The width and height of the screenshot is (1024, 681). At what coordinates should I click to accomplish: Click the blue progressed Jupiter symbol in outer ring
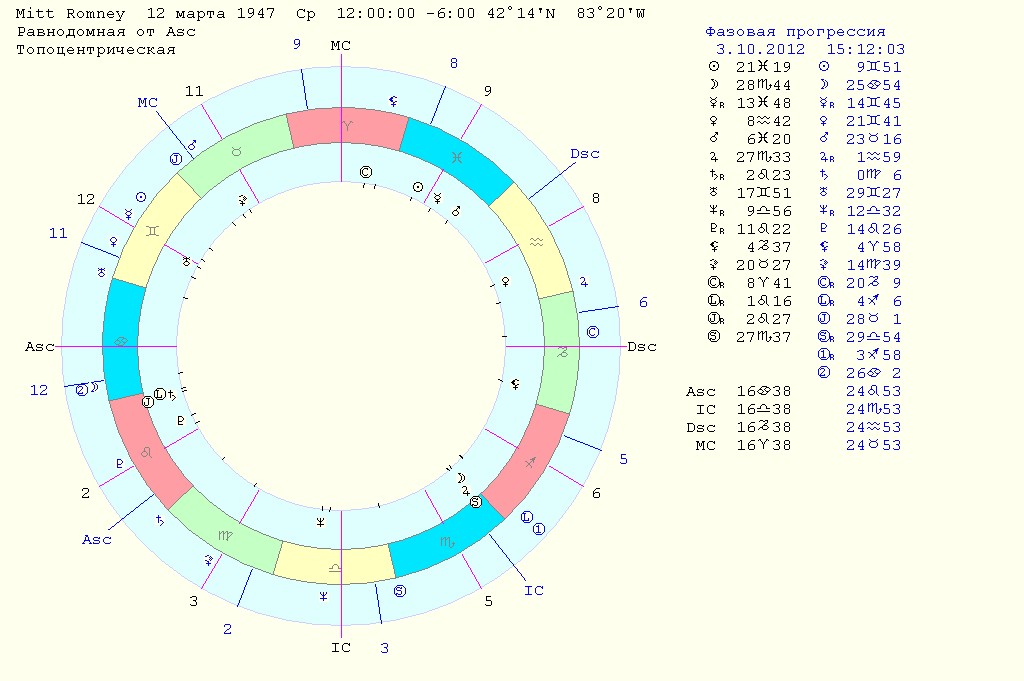(583, 282)
